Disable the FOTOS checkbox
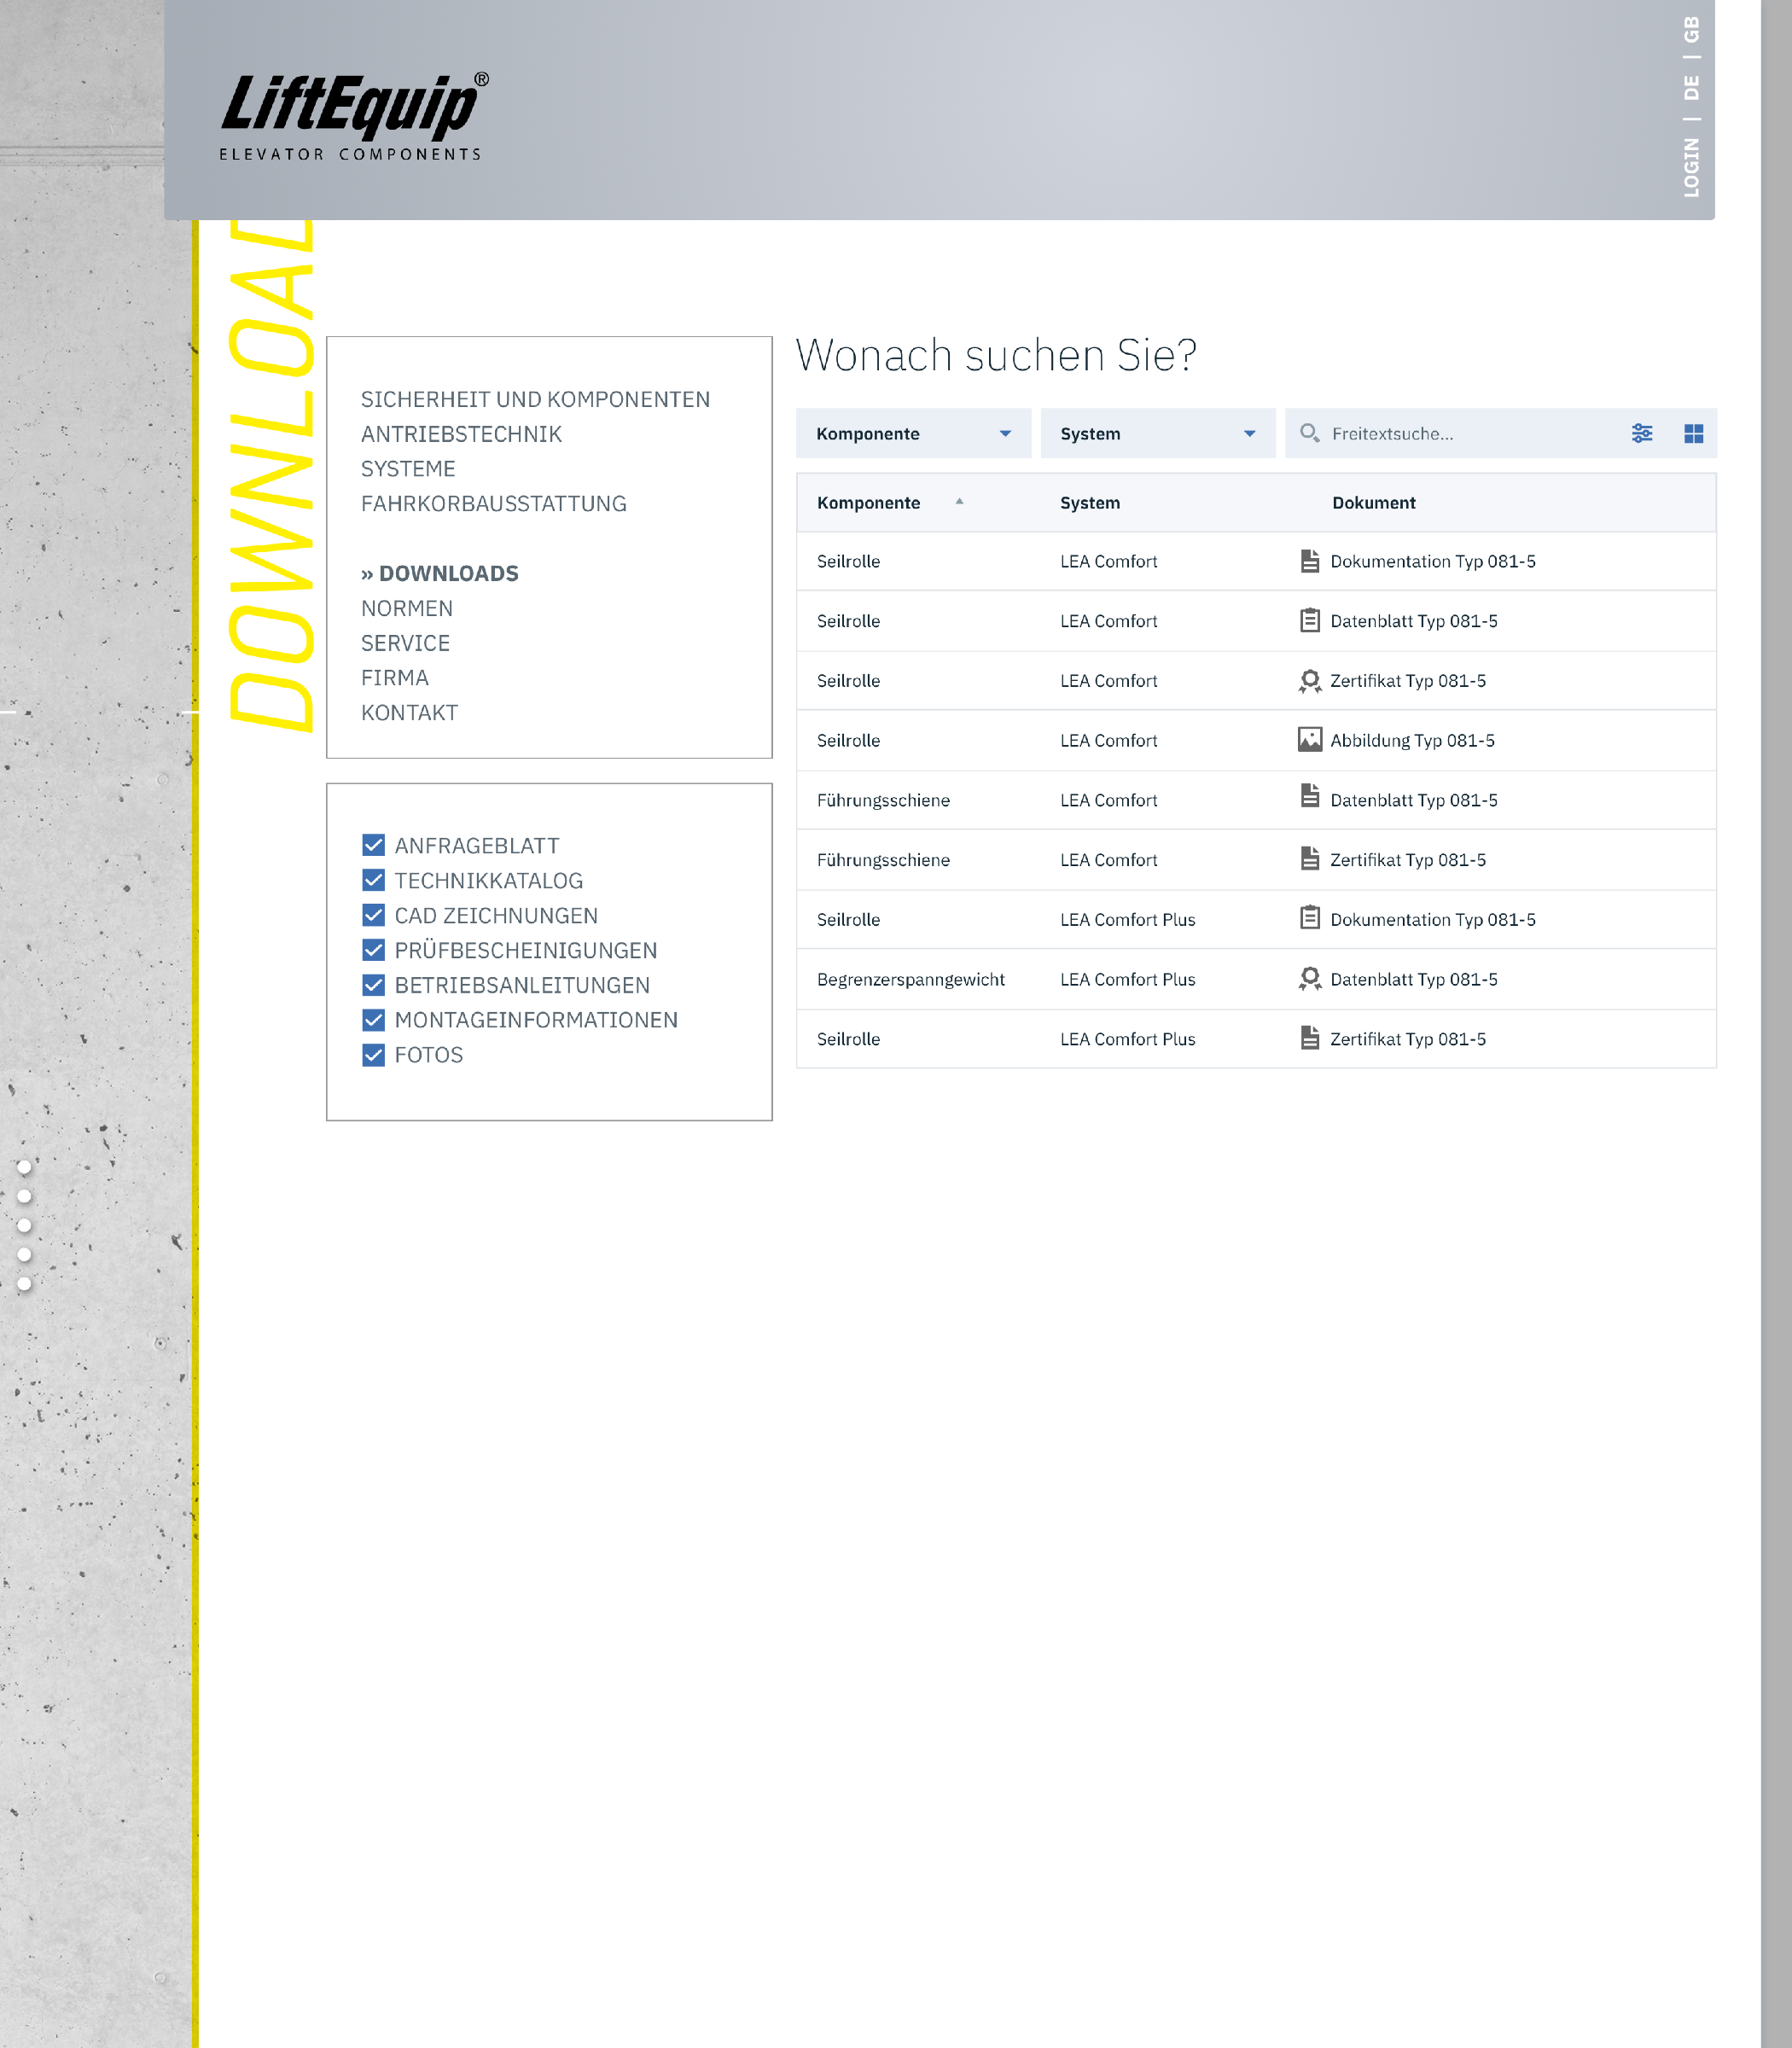The height and width of the screenshot is (2048, 1792). [x=373, y=1055]
